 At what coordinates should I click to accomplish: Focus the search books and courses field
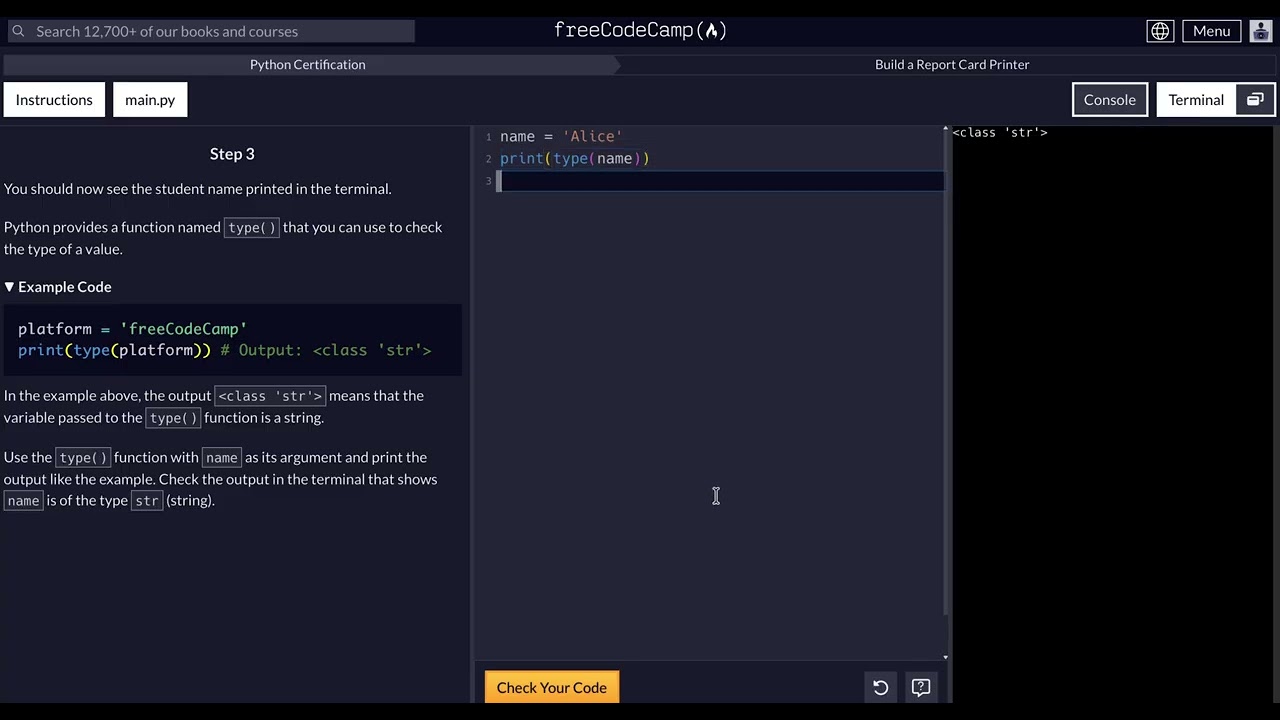coord(209,31)
